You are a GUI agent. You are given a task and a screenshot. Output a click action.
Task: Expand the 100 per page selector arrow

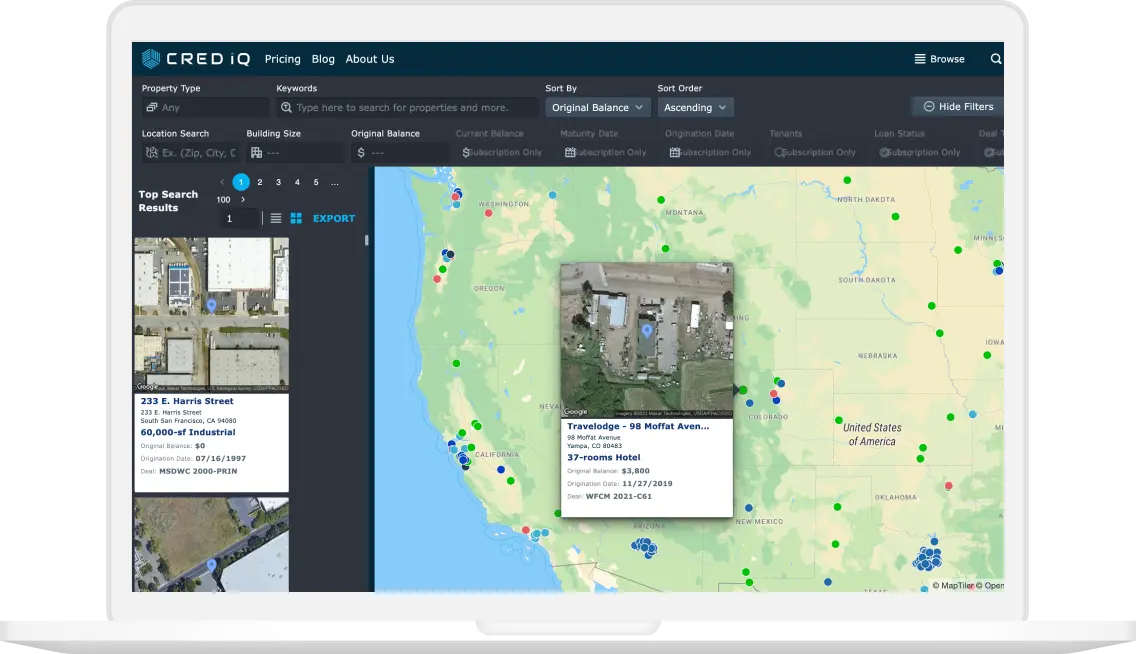pos(243,199)
